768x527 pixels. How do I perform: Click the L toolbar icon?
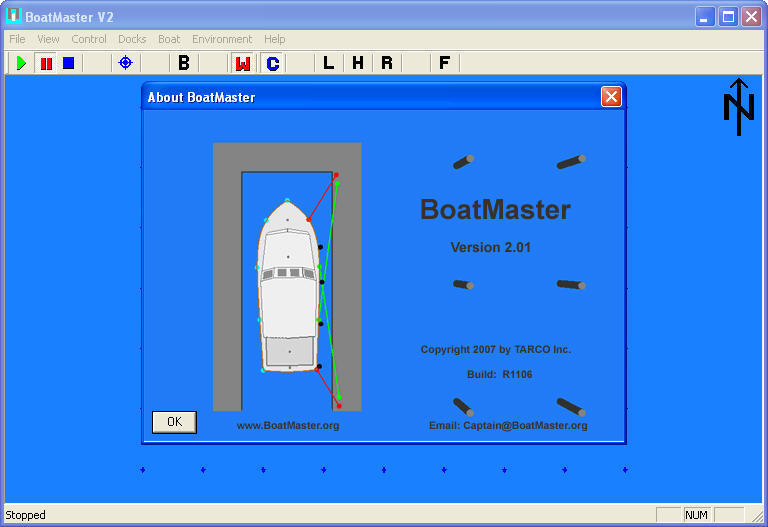click(328, 63)
